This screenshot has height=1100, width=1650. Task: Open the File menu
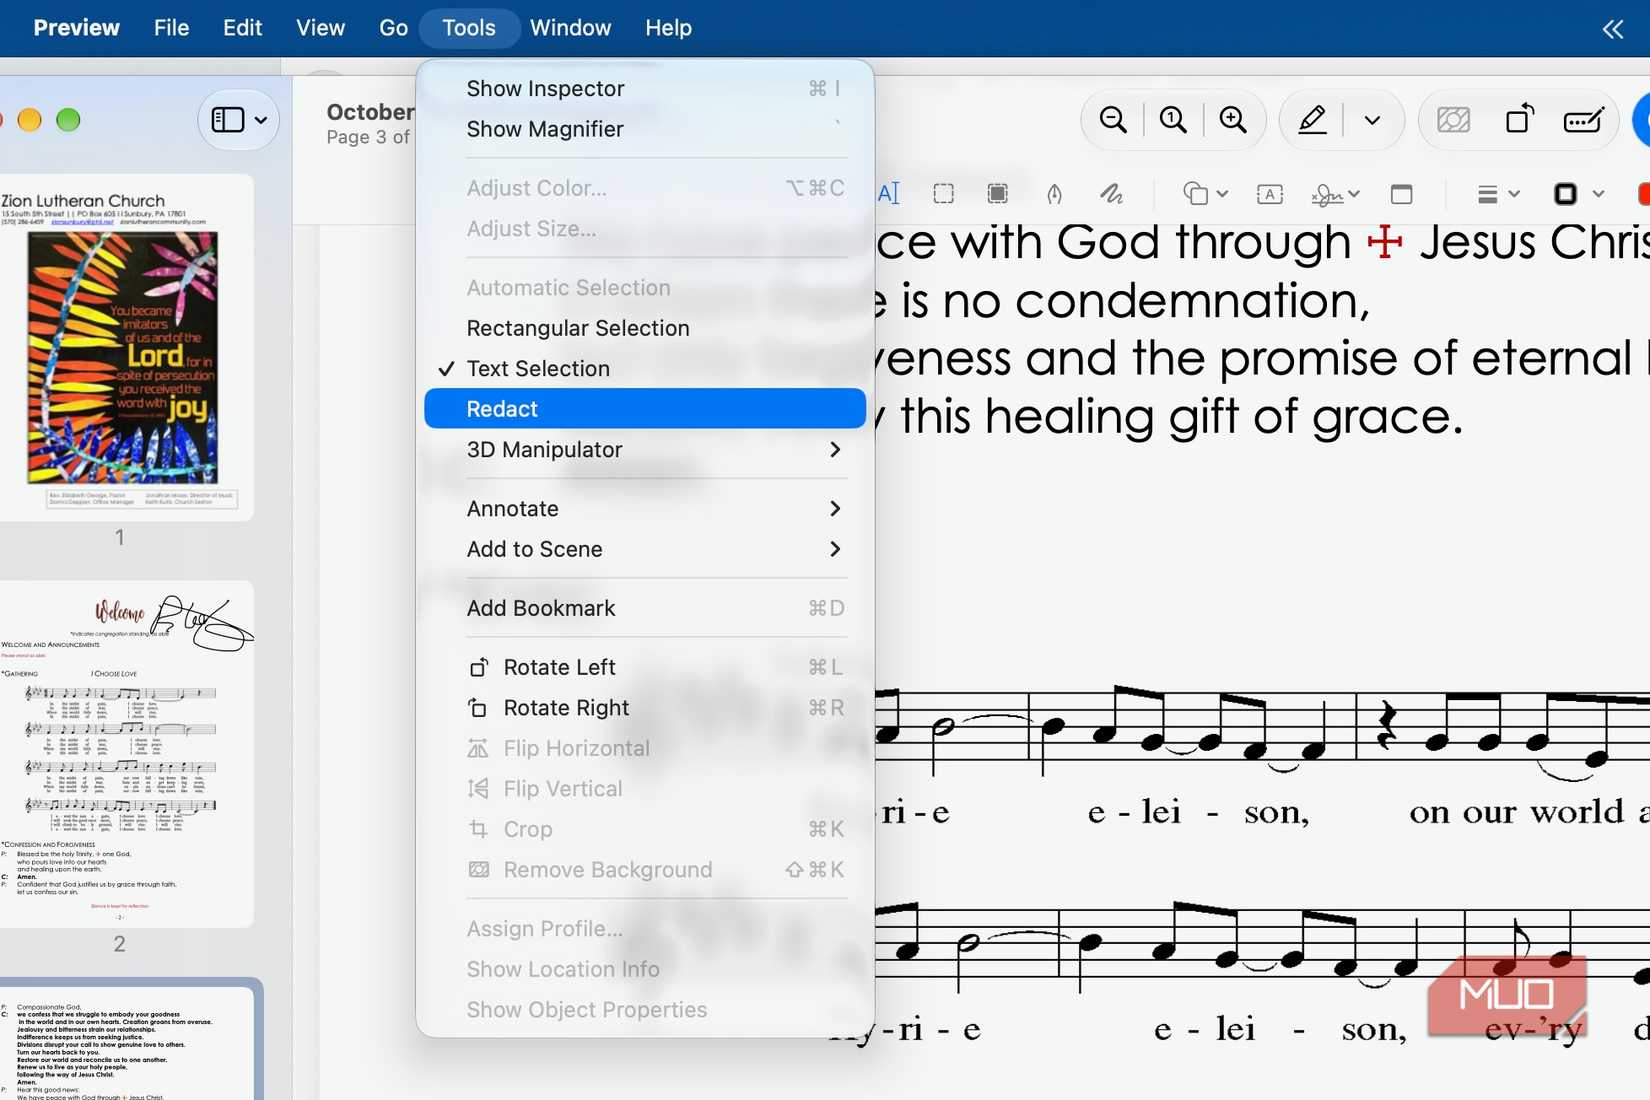pos(171,28)
